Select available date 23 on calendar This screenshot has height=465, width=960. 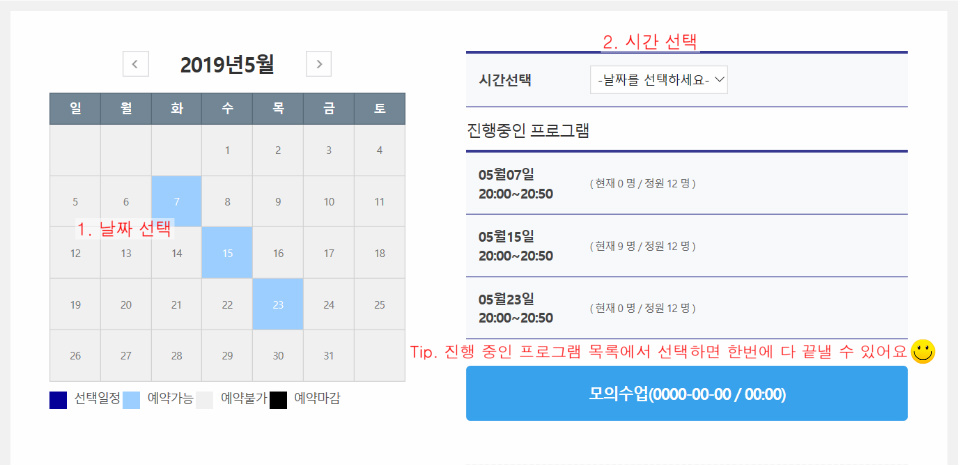(x=278, y=304)
